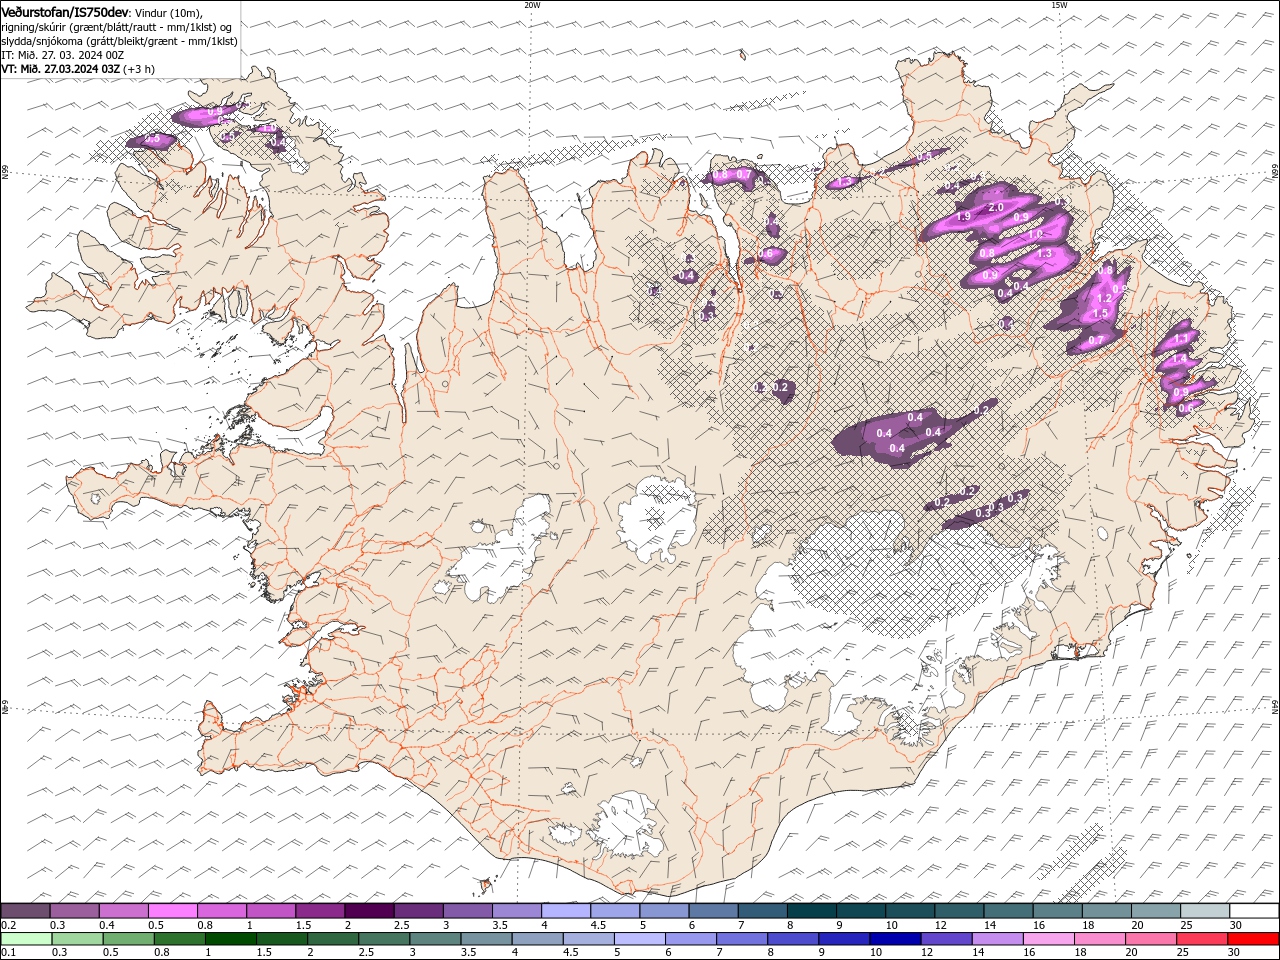Click the white snow swatch after the 30 label
1280x960 pixels.
tap(1253, 911)
